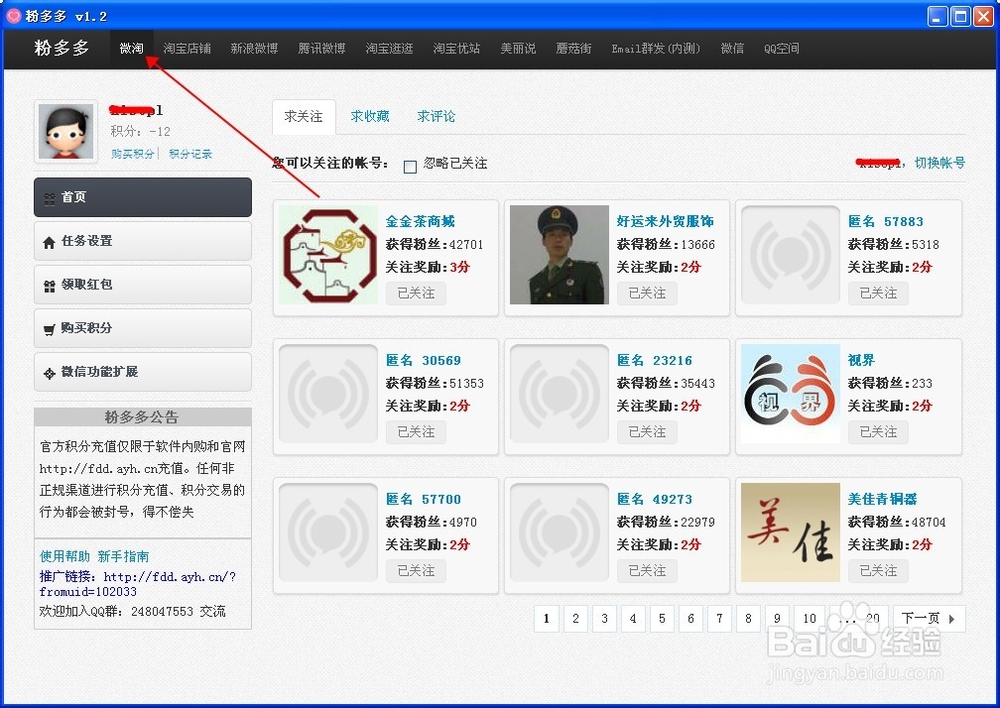This screenshot has height=708, width=1000.
Task: Open the 淘宝店铺 menu item
Action: (187, 48)
